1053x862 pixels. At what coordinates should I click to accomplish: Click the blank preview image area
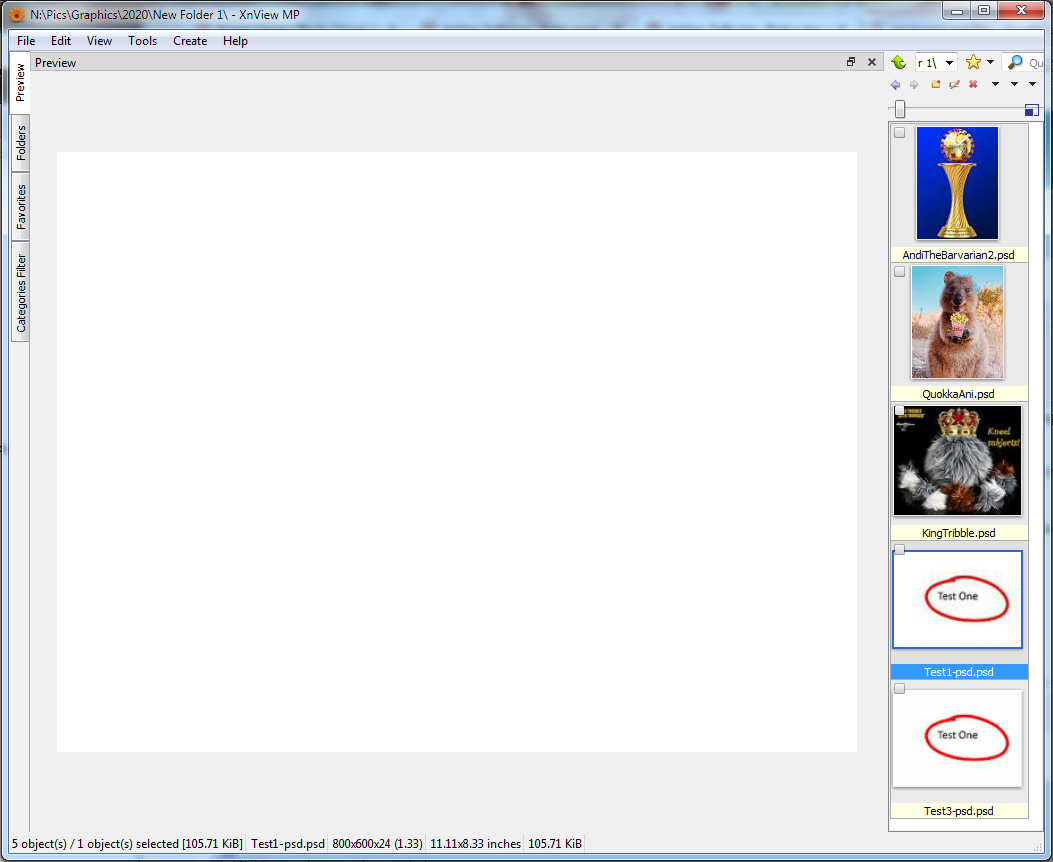pos(457,452)
